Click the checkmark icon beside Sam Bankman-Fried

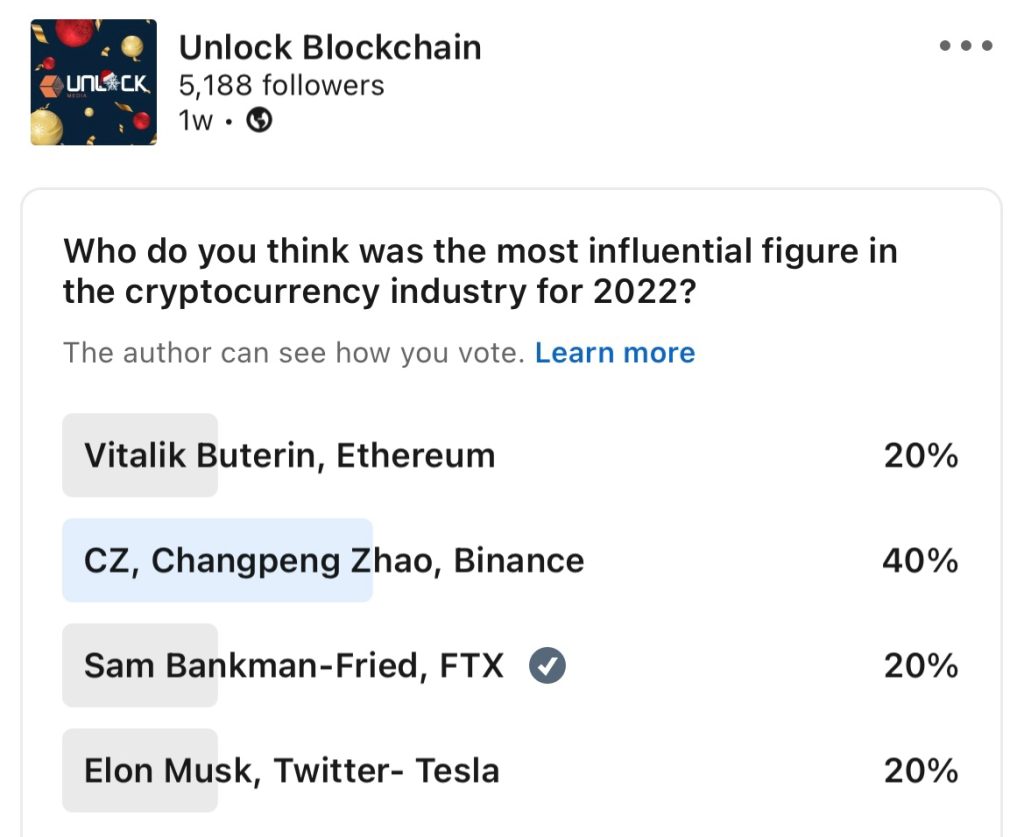(547, 665)
